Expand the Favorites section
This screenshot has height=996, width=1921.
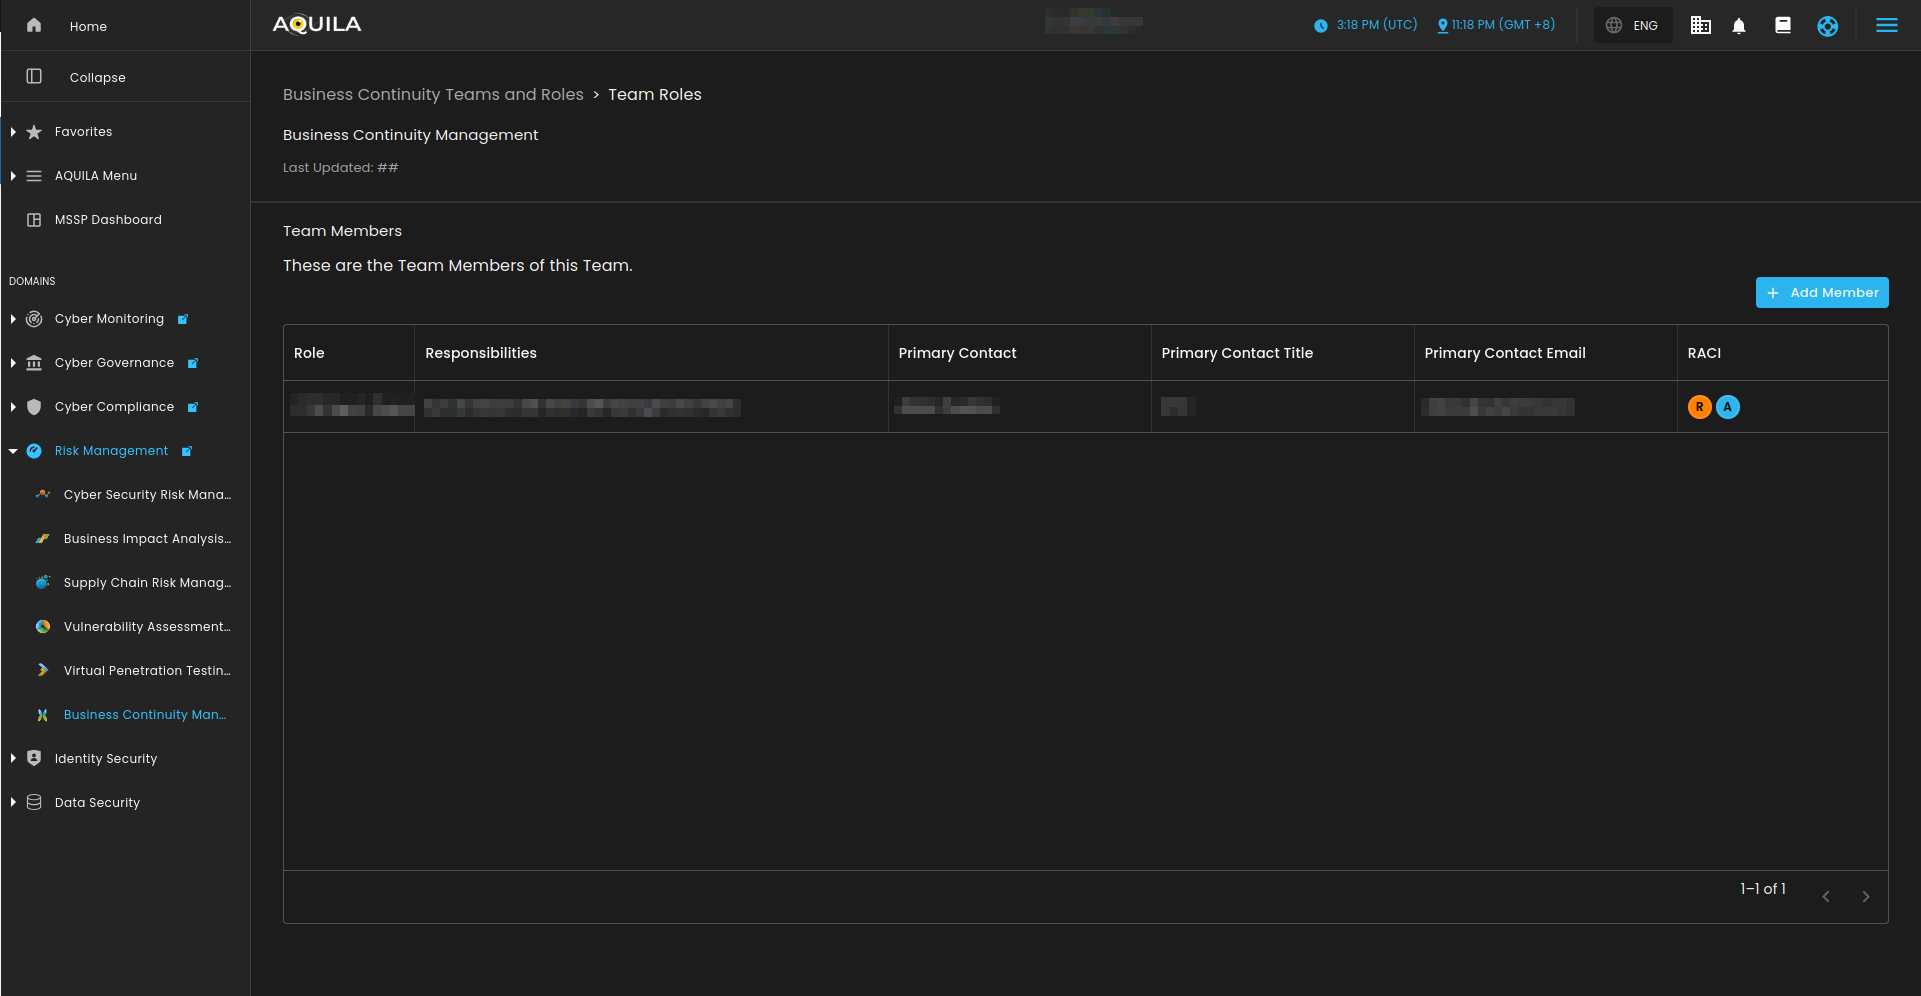point(13,132)
